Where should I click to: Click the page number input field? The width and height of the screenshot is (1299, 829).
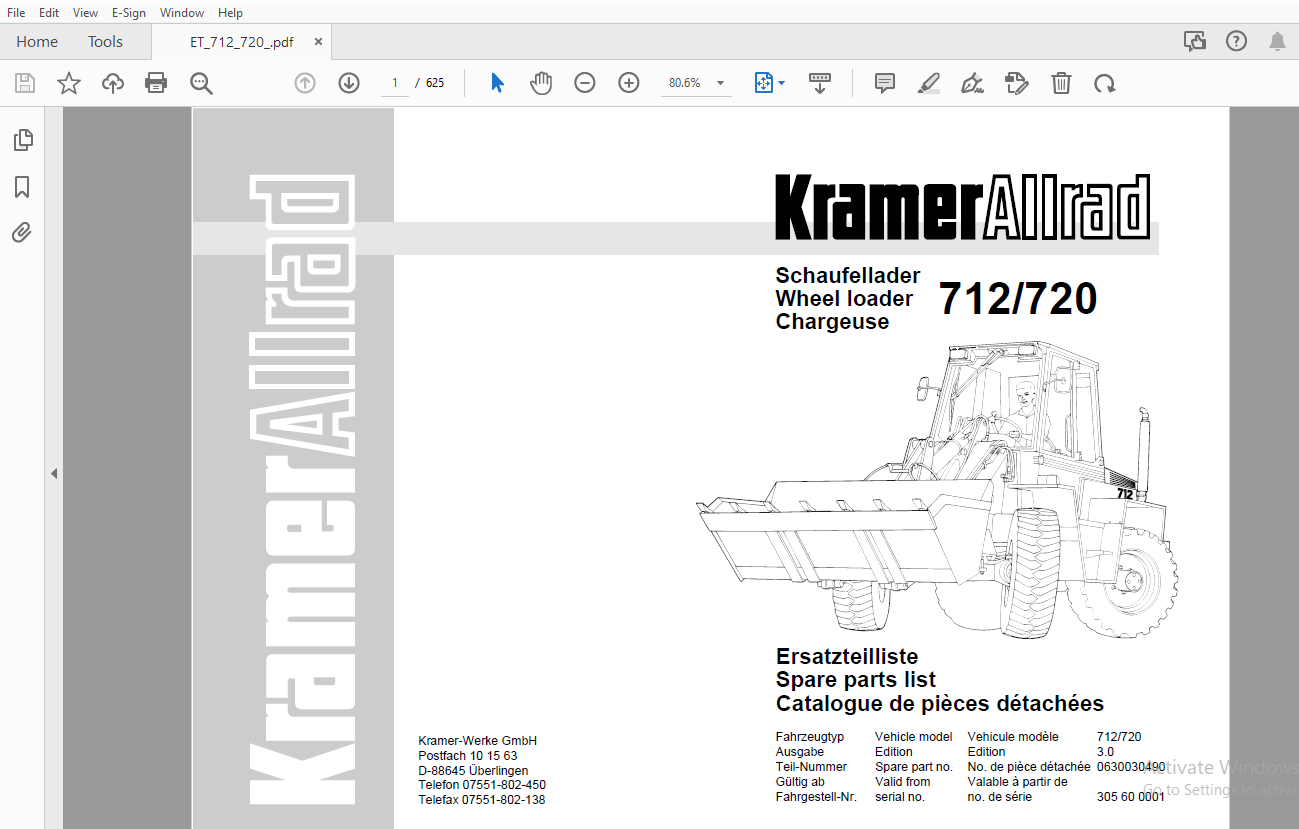click(x=395, y=83)
